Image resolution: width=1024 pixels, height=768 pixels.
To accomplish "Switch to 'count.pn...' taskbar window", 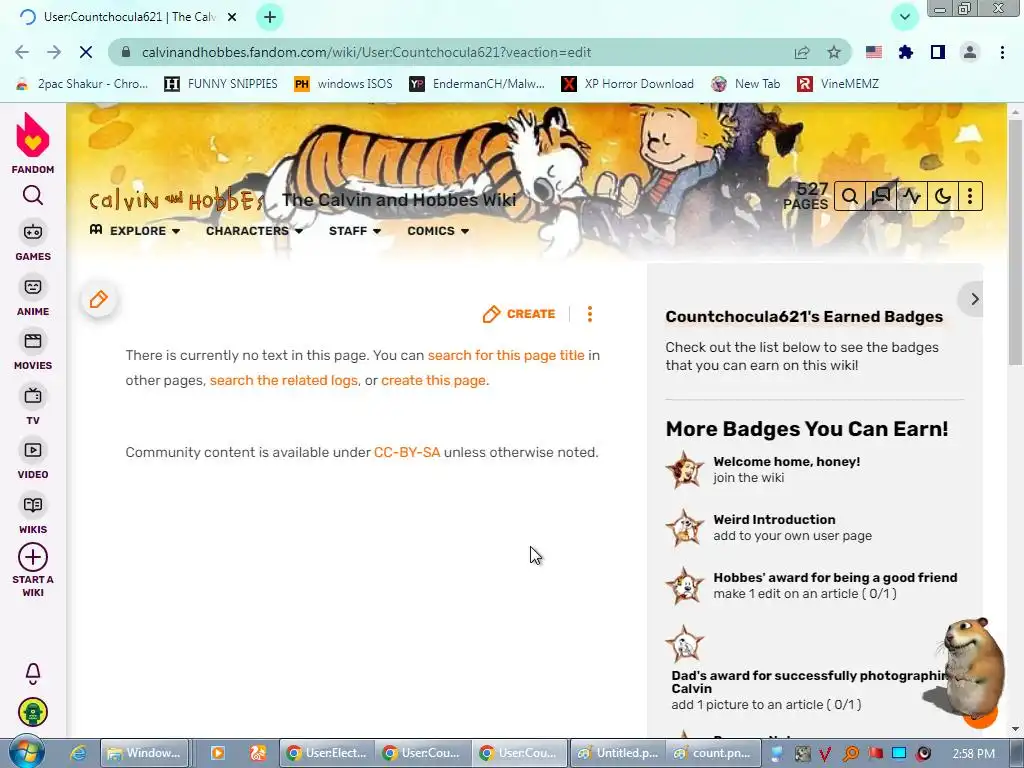I will [713, 753].
